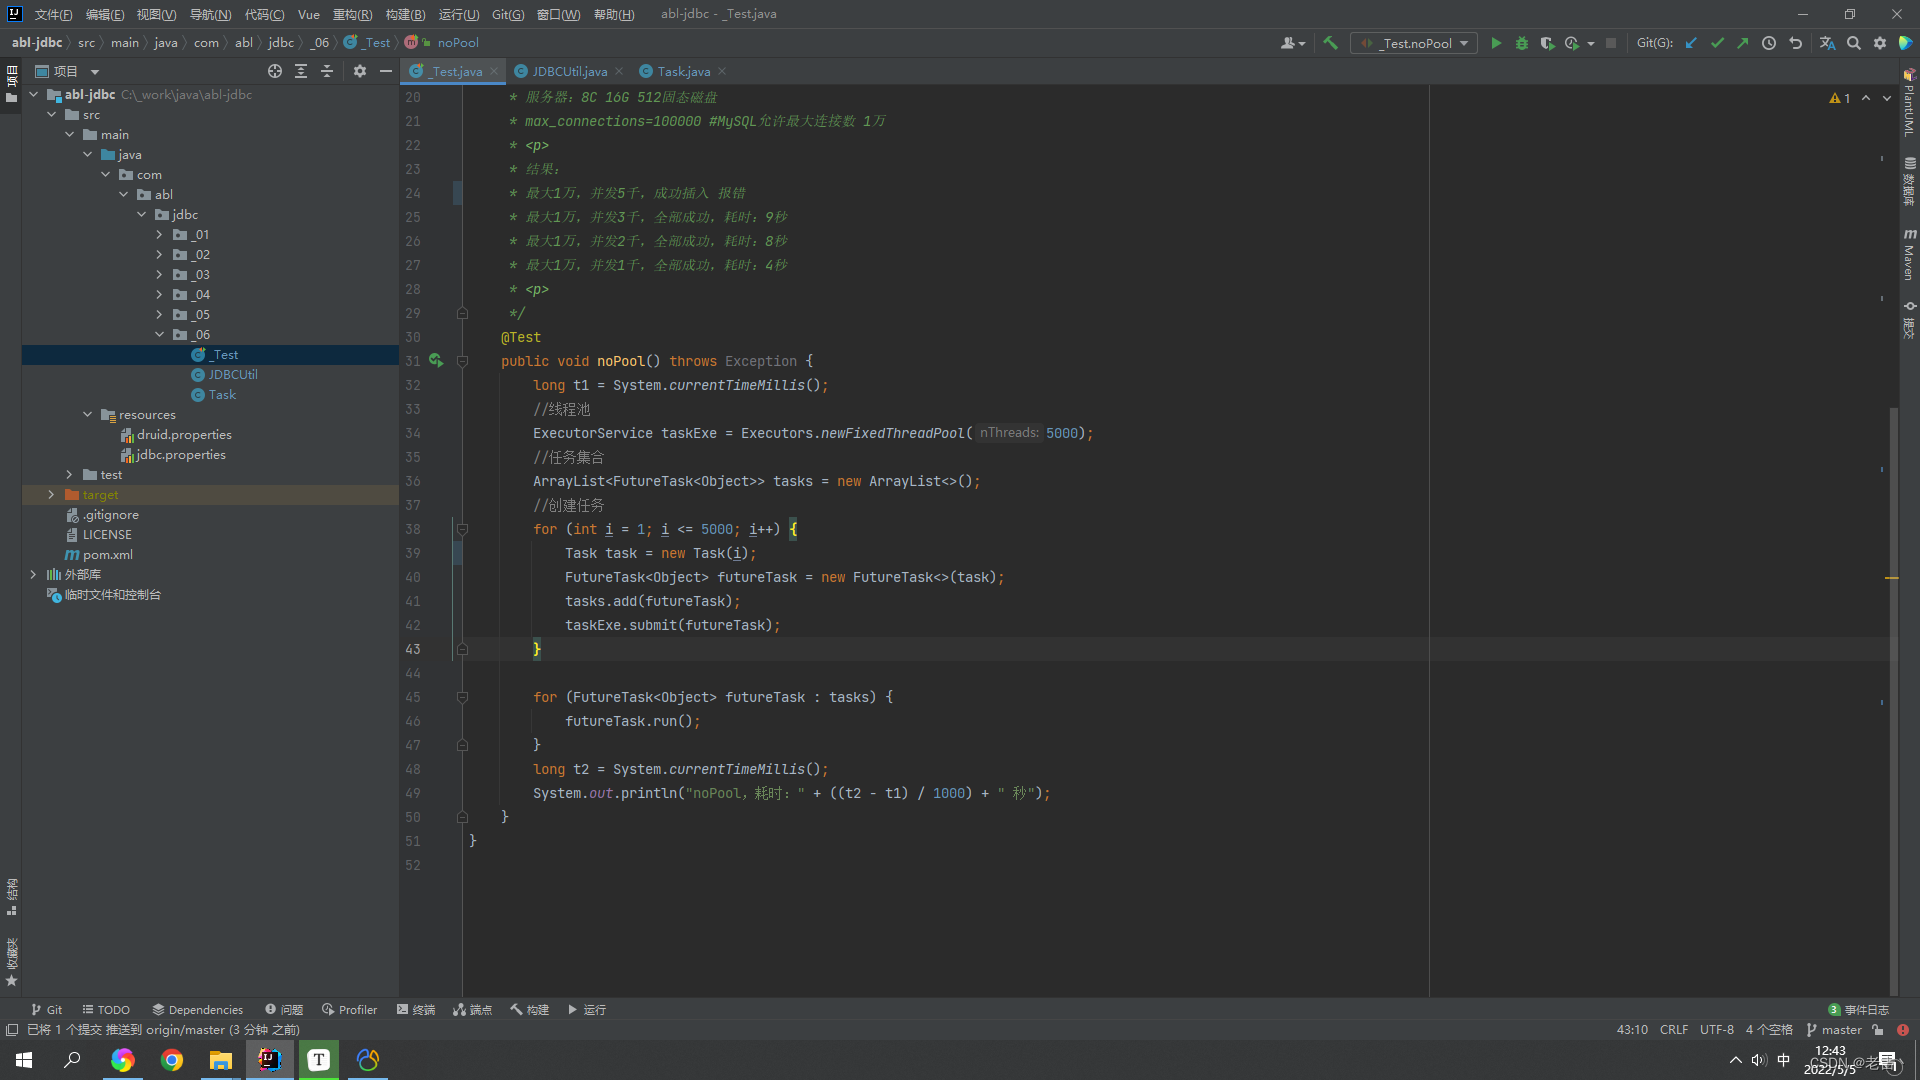Click the UTF-8 encoding in status bar
The width and height of the screenshot is (1920, 1080).
coord(1717,1030)
